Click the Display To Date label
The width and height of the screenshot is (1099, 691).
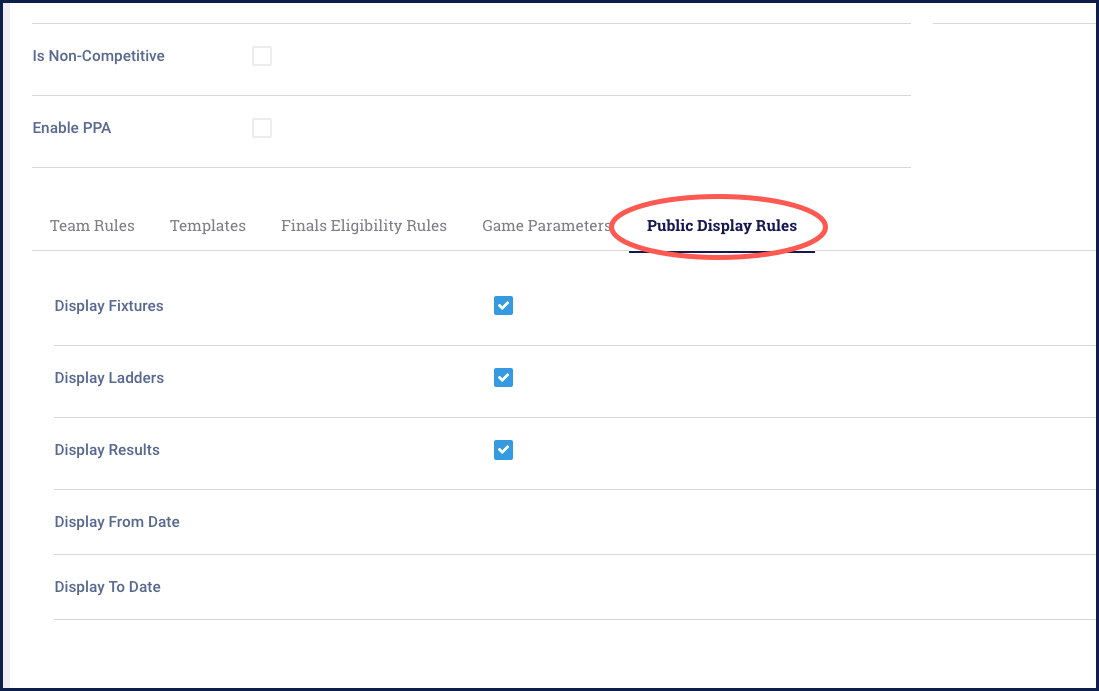(x=107, y=587)
